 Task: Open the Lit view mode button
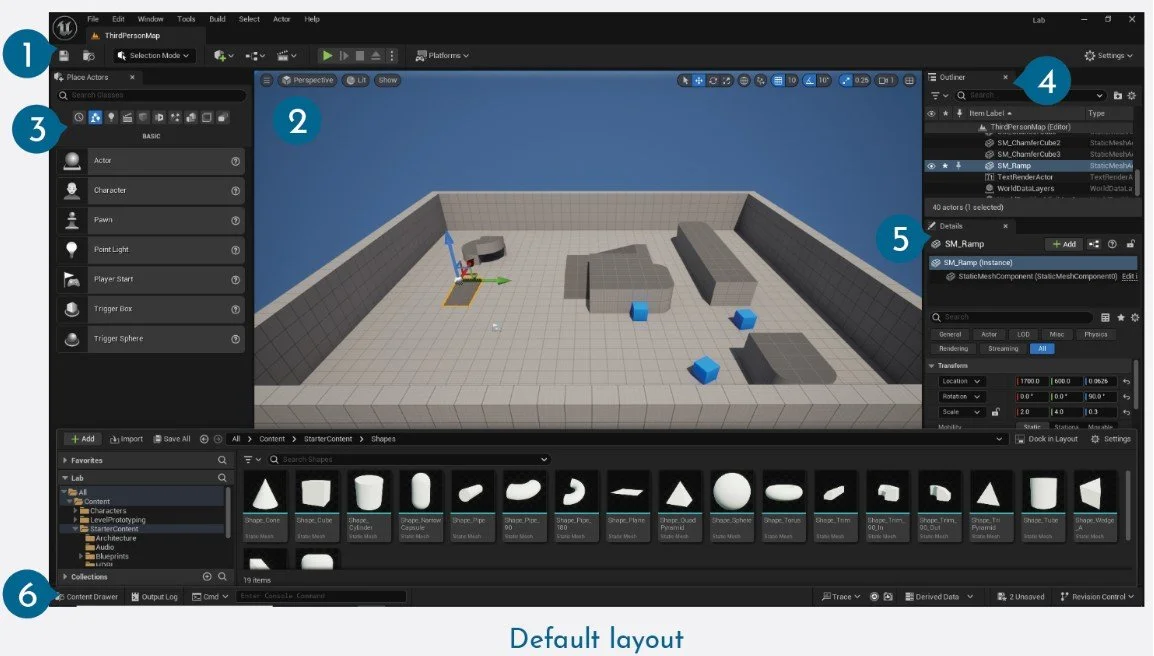(356, 80)
